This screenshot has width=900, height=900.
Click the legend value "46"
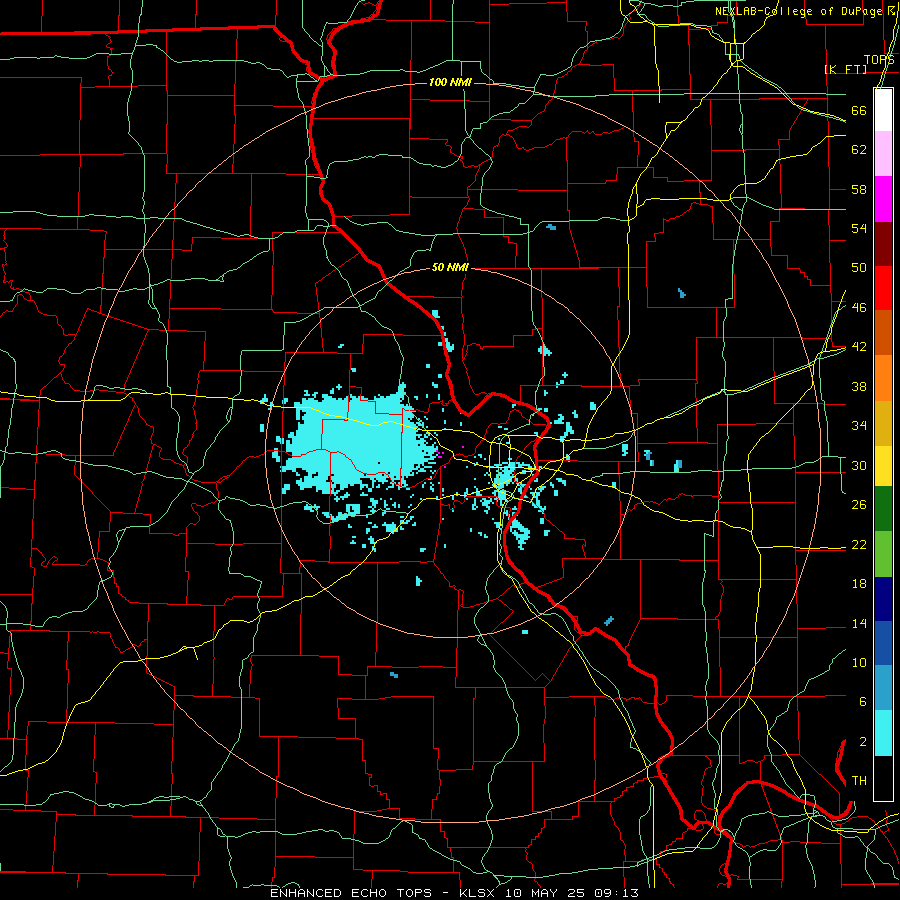[859, 307]
